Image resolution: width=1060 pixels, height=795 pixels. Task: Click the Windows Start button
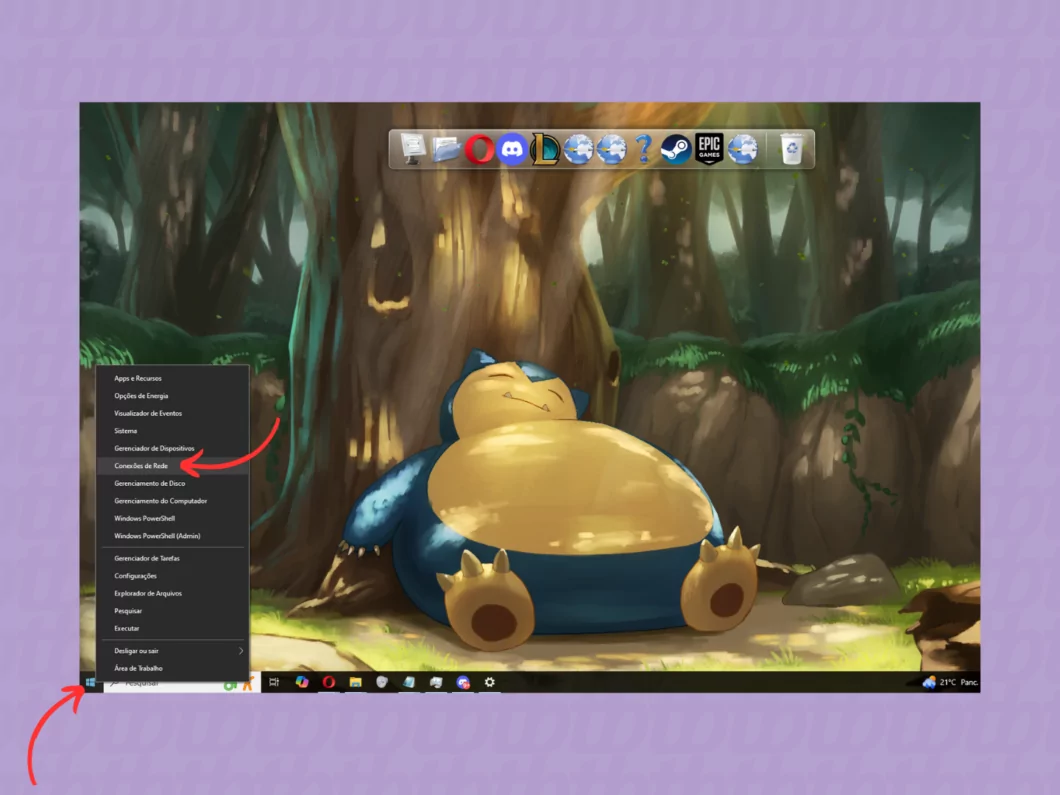click(x=91, y=682)
